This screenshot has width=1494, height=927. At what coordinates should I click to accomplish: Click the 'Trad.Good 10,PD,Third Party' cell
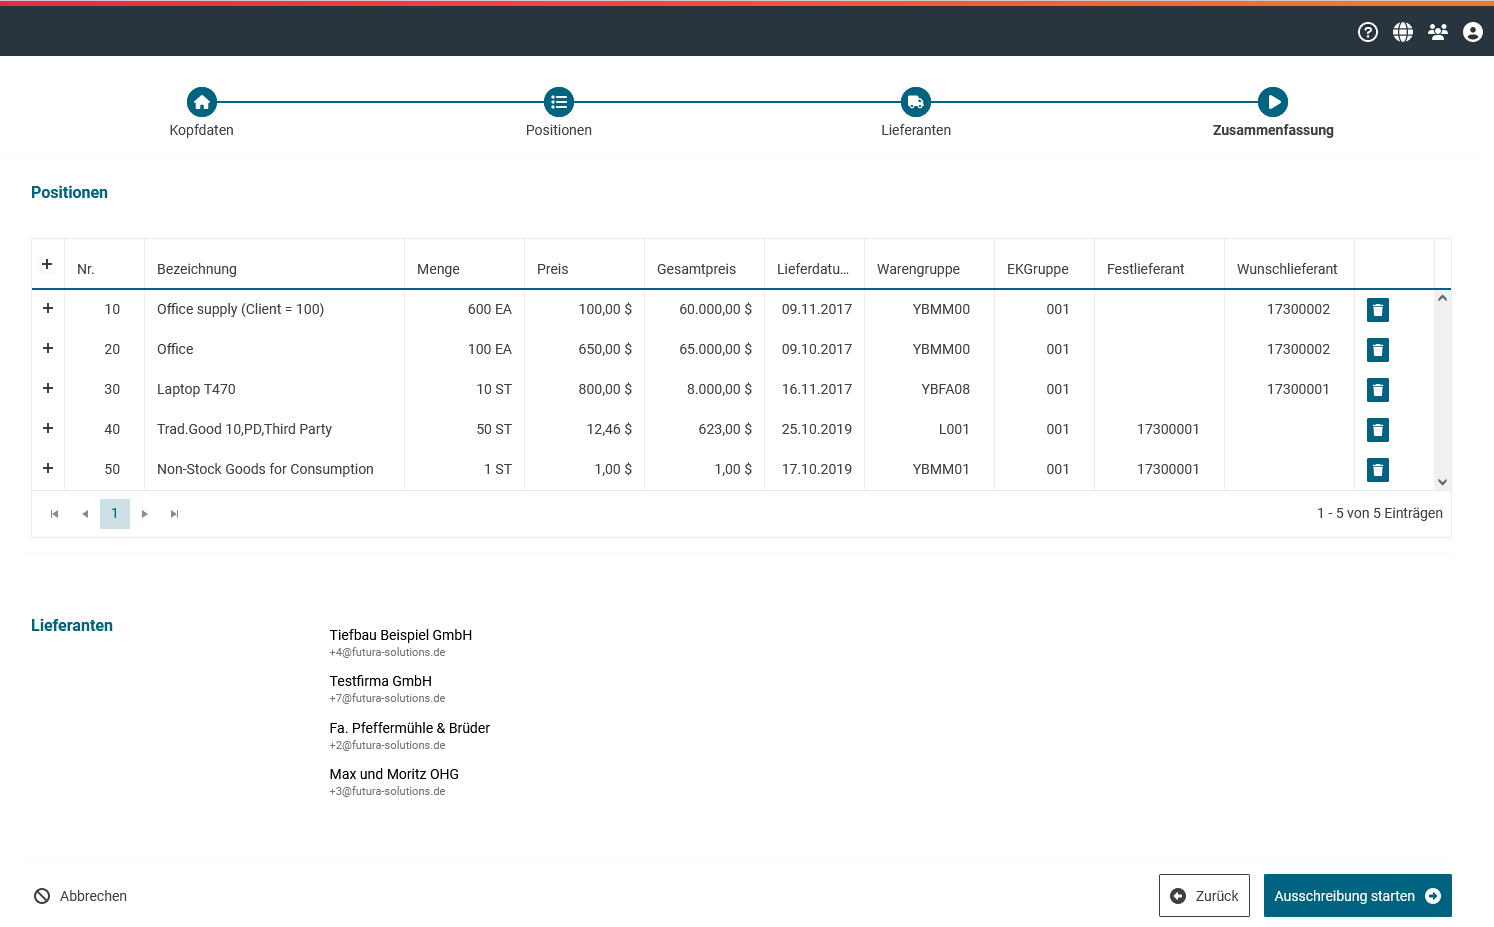(x=275, y=429)
